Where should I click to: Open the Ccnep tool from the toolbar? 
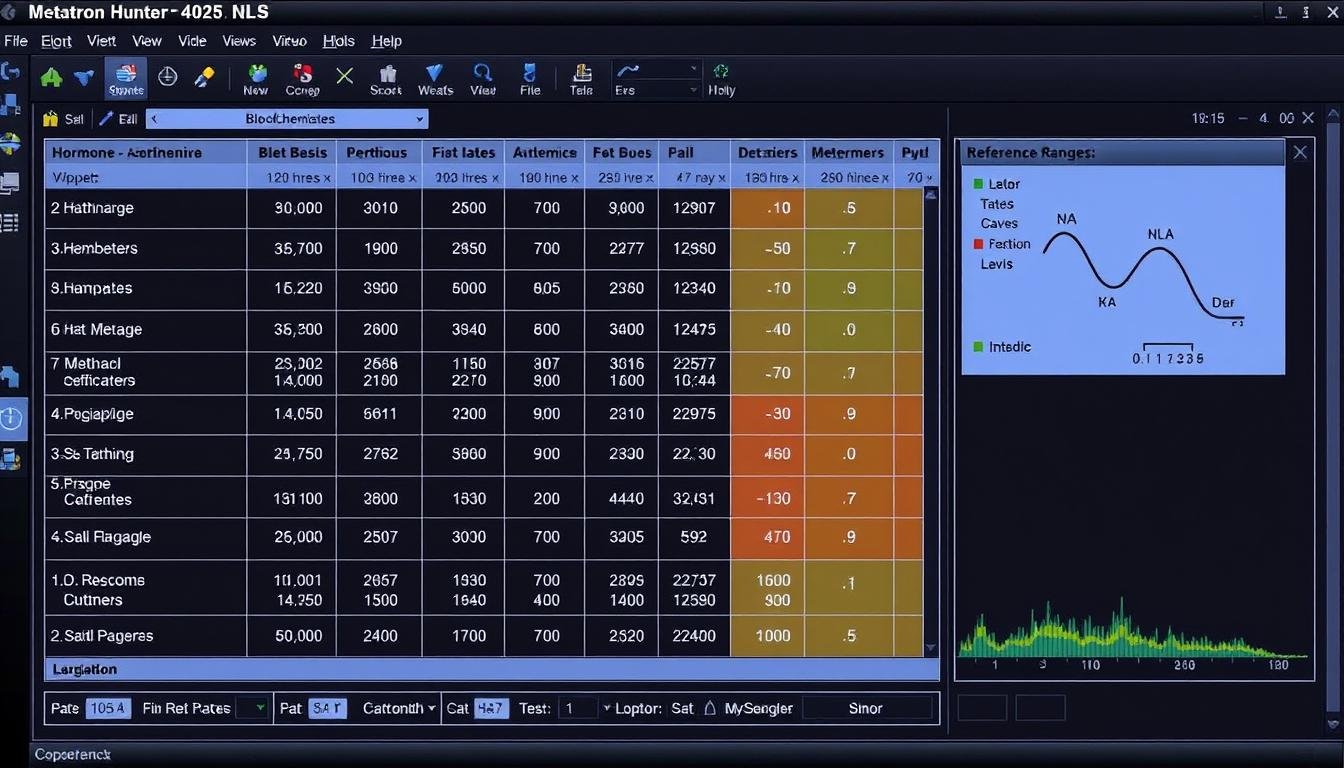coord(303,76)
